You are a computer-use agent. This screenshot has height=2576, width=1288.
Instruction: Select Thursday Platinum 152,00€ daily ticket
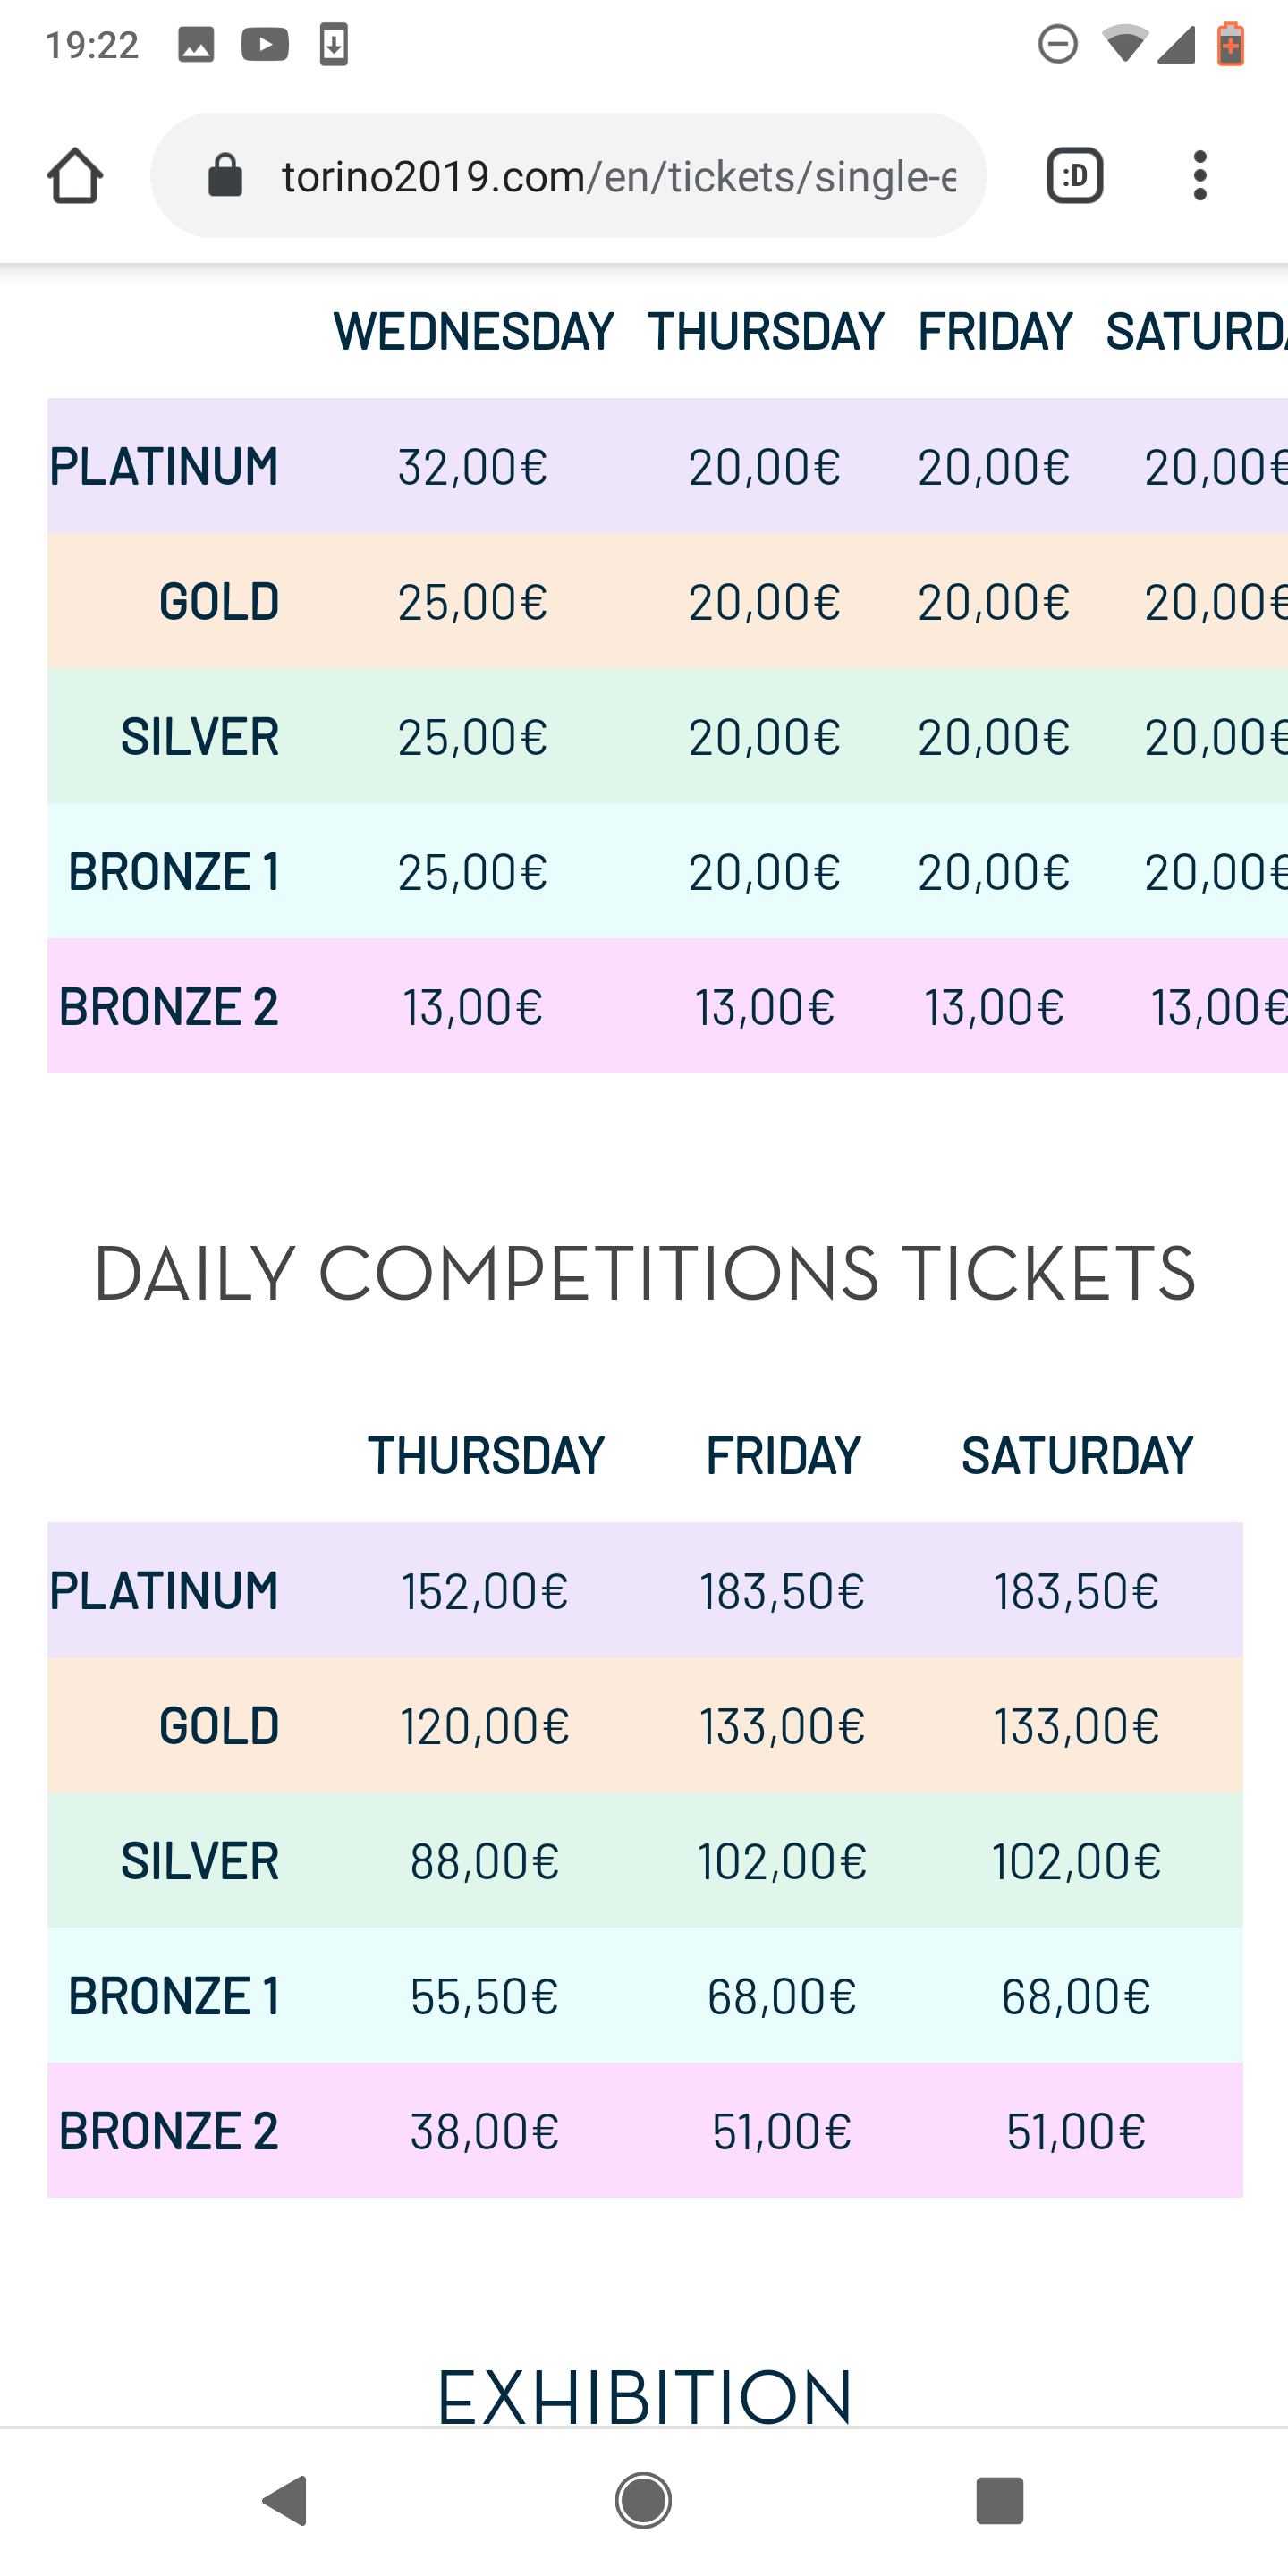pos(485,1591)
